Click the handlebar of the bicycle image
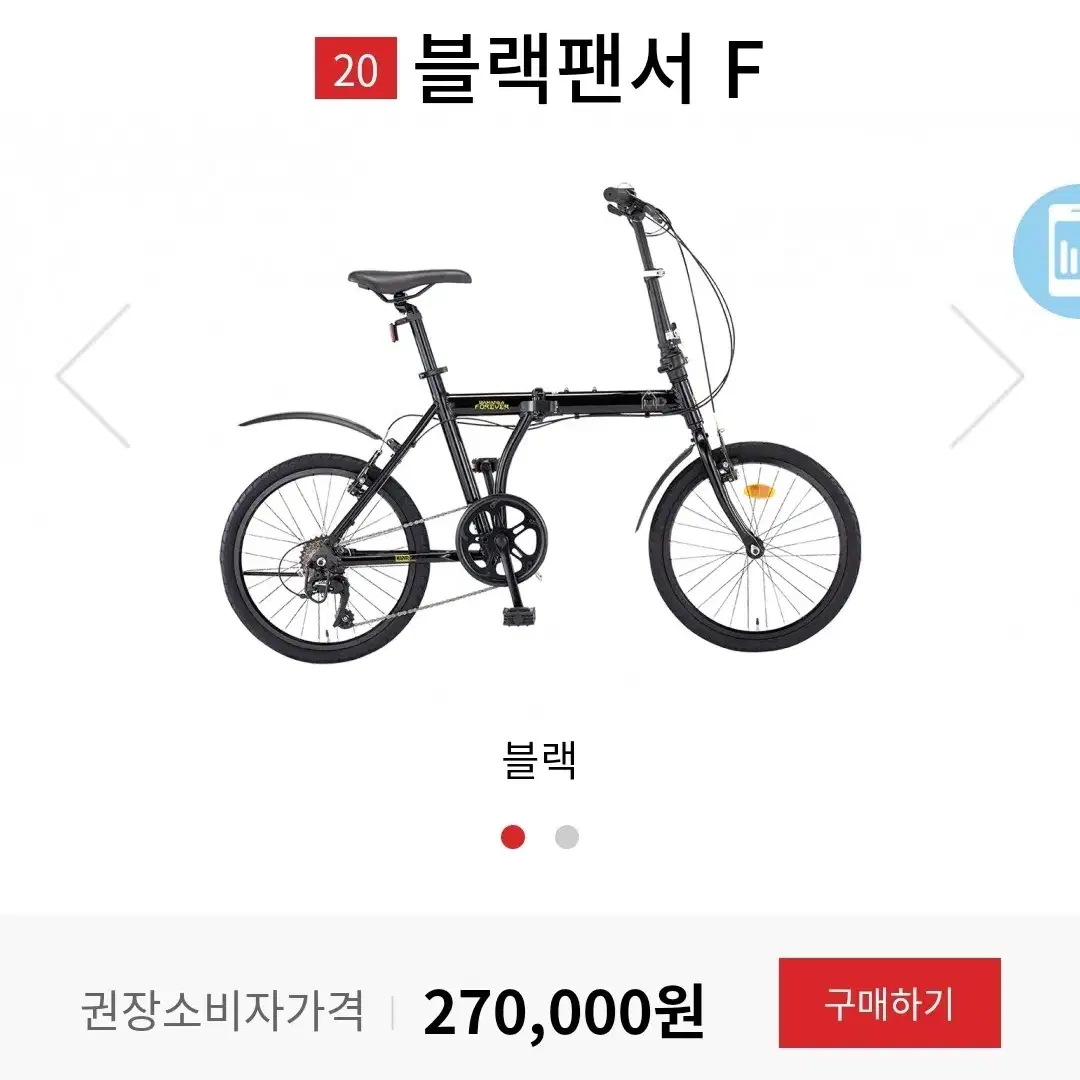Viewport: 1080px width, 1080px height. 634,203
